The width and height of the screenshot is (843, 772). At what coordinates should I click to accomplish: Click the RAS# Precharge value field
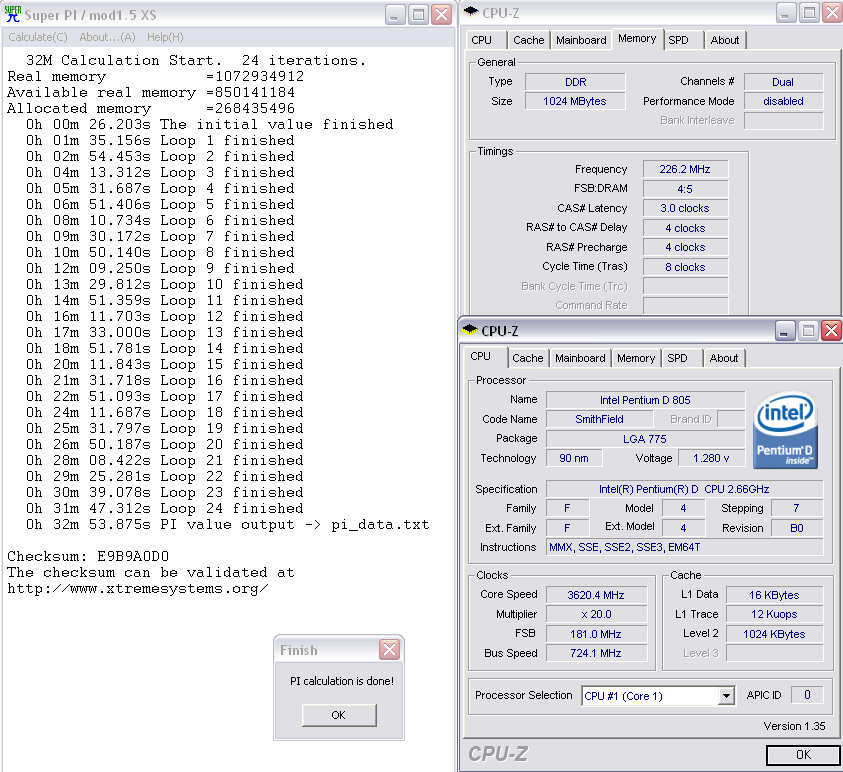coord(685,247)
